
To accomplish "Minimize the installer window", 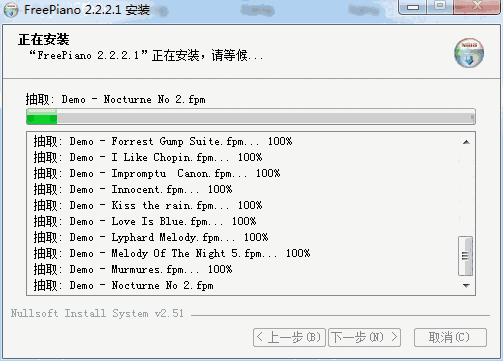I will coord(413,7).
